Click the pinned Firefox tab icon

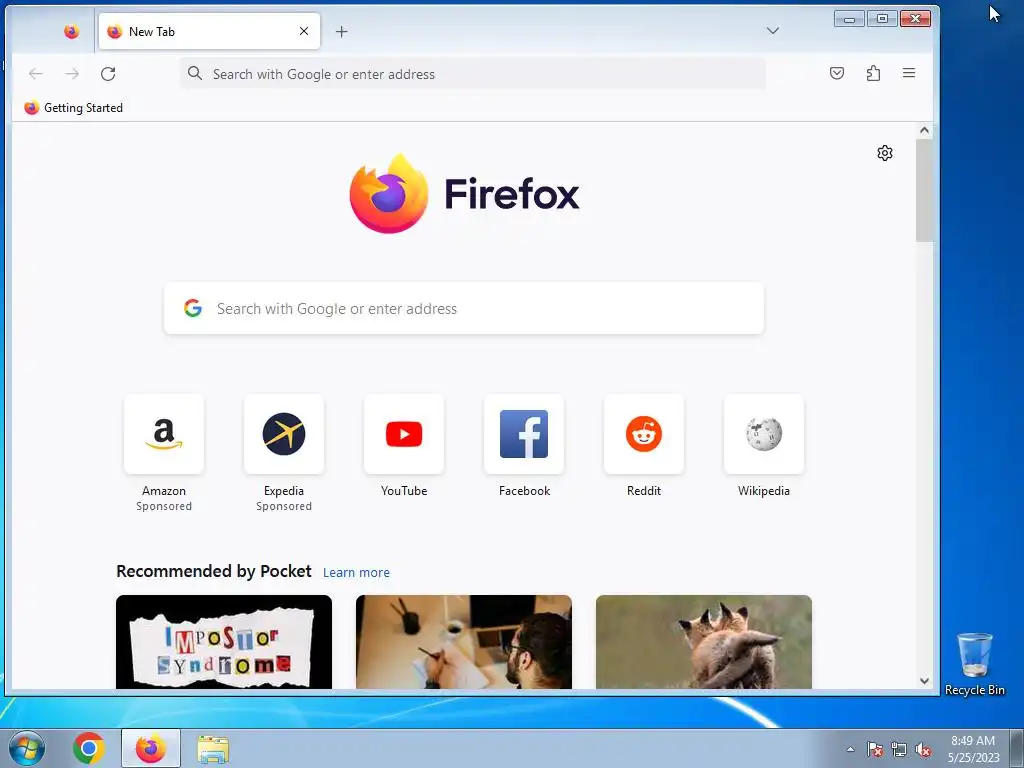[71, 31]
